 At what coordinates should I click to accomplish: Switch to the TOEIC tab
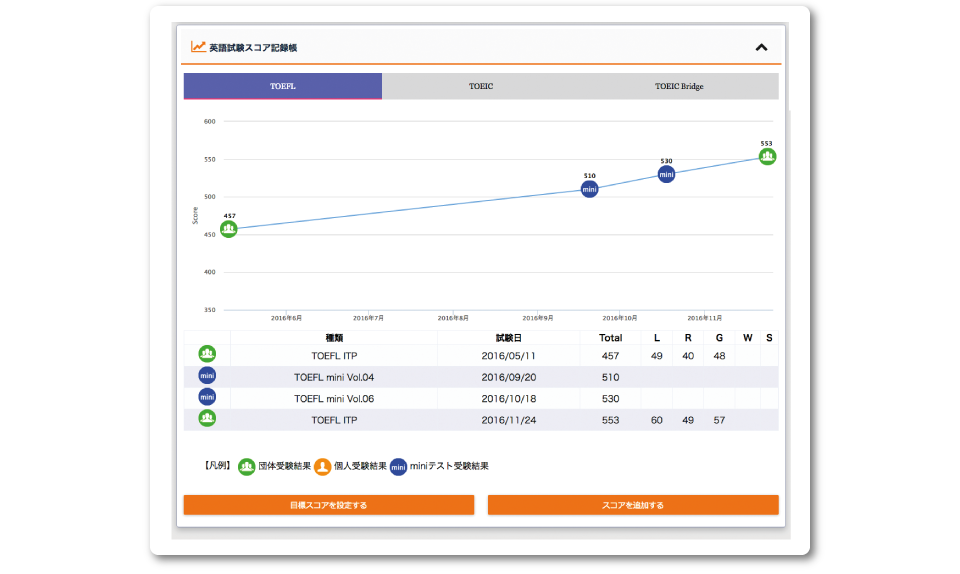click(x=481, y=86)
